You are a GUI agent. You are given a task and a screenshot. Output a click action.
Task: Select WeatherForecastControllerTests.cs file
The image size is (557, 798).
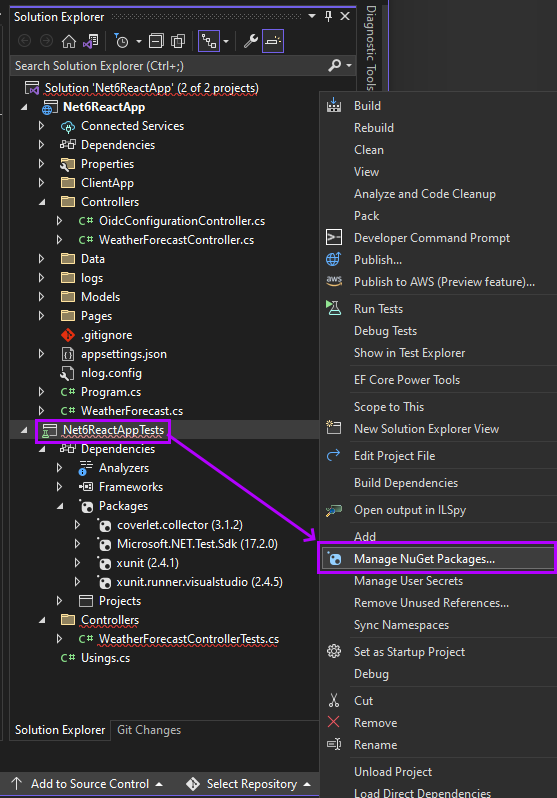pyautogui.click(x=189, y=639)
